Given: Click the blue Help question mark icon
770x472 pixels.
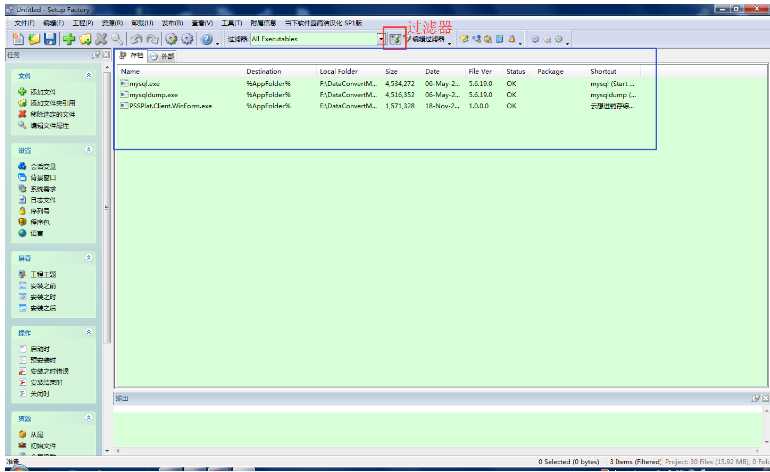Looking at the screenshot, I should pos(207,39).
